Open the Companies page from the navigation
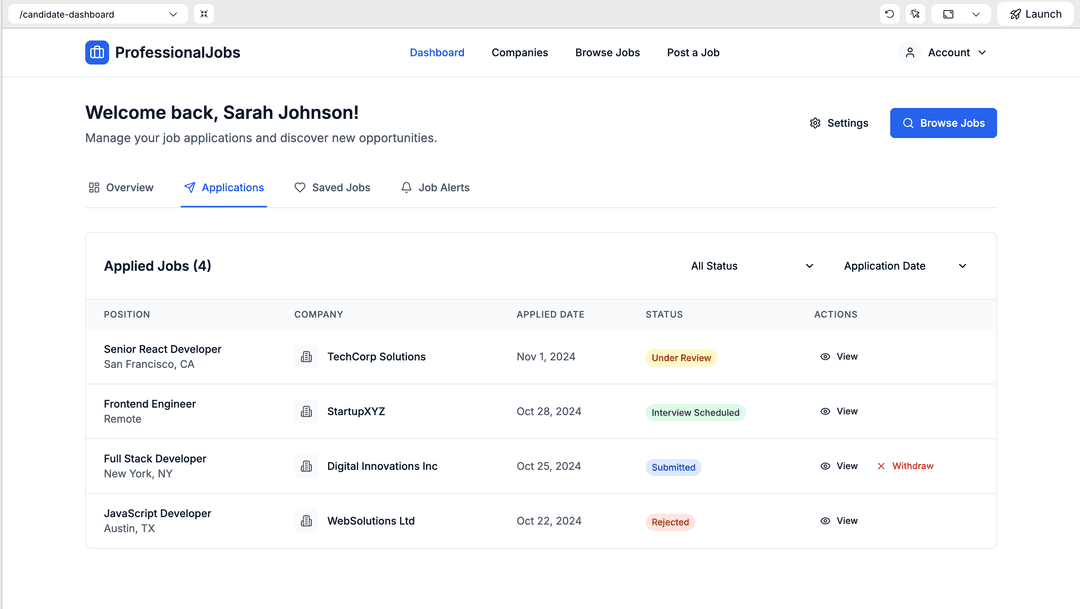This screenshot has height=609, width=1080. pos(520,52)
